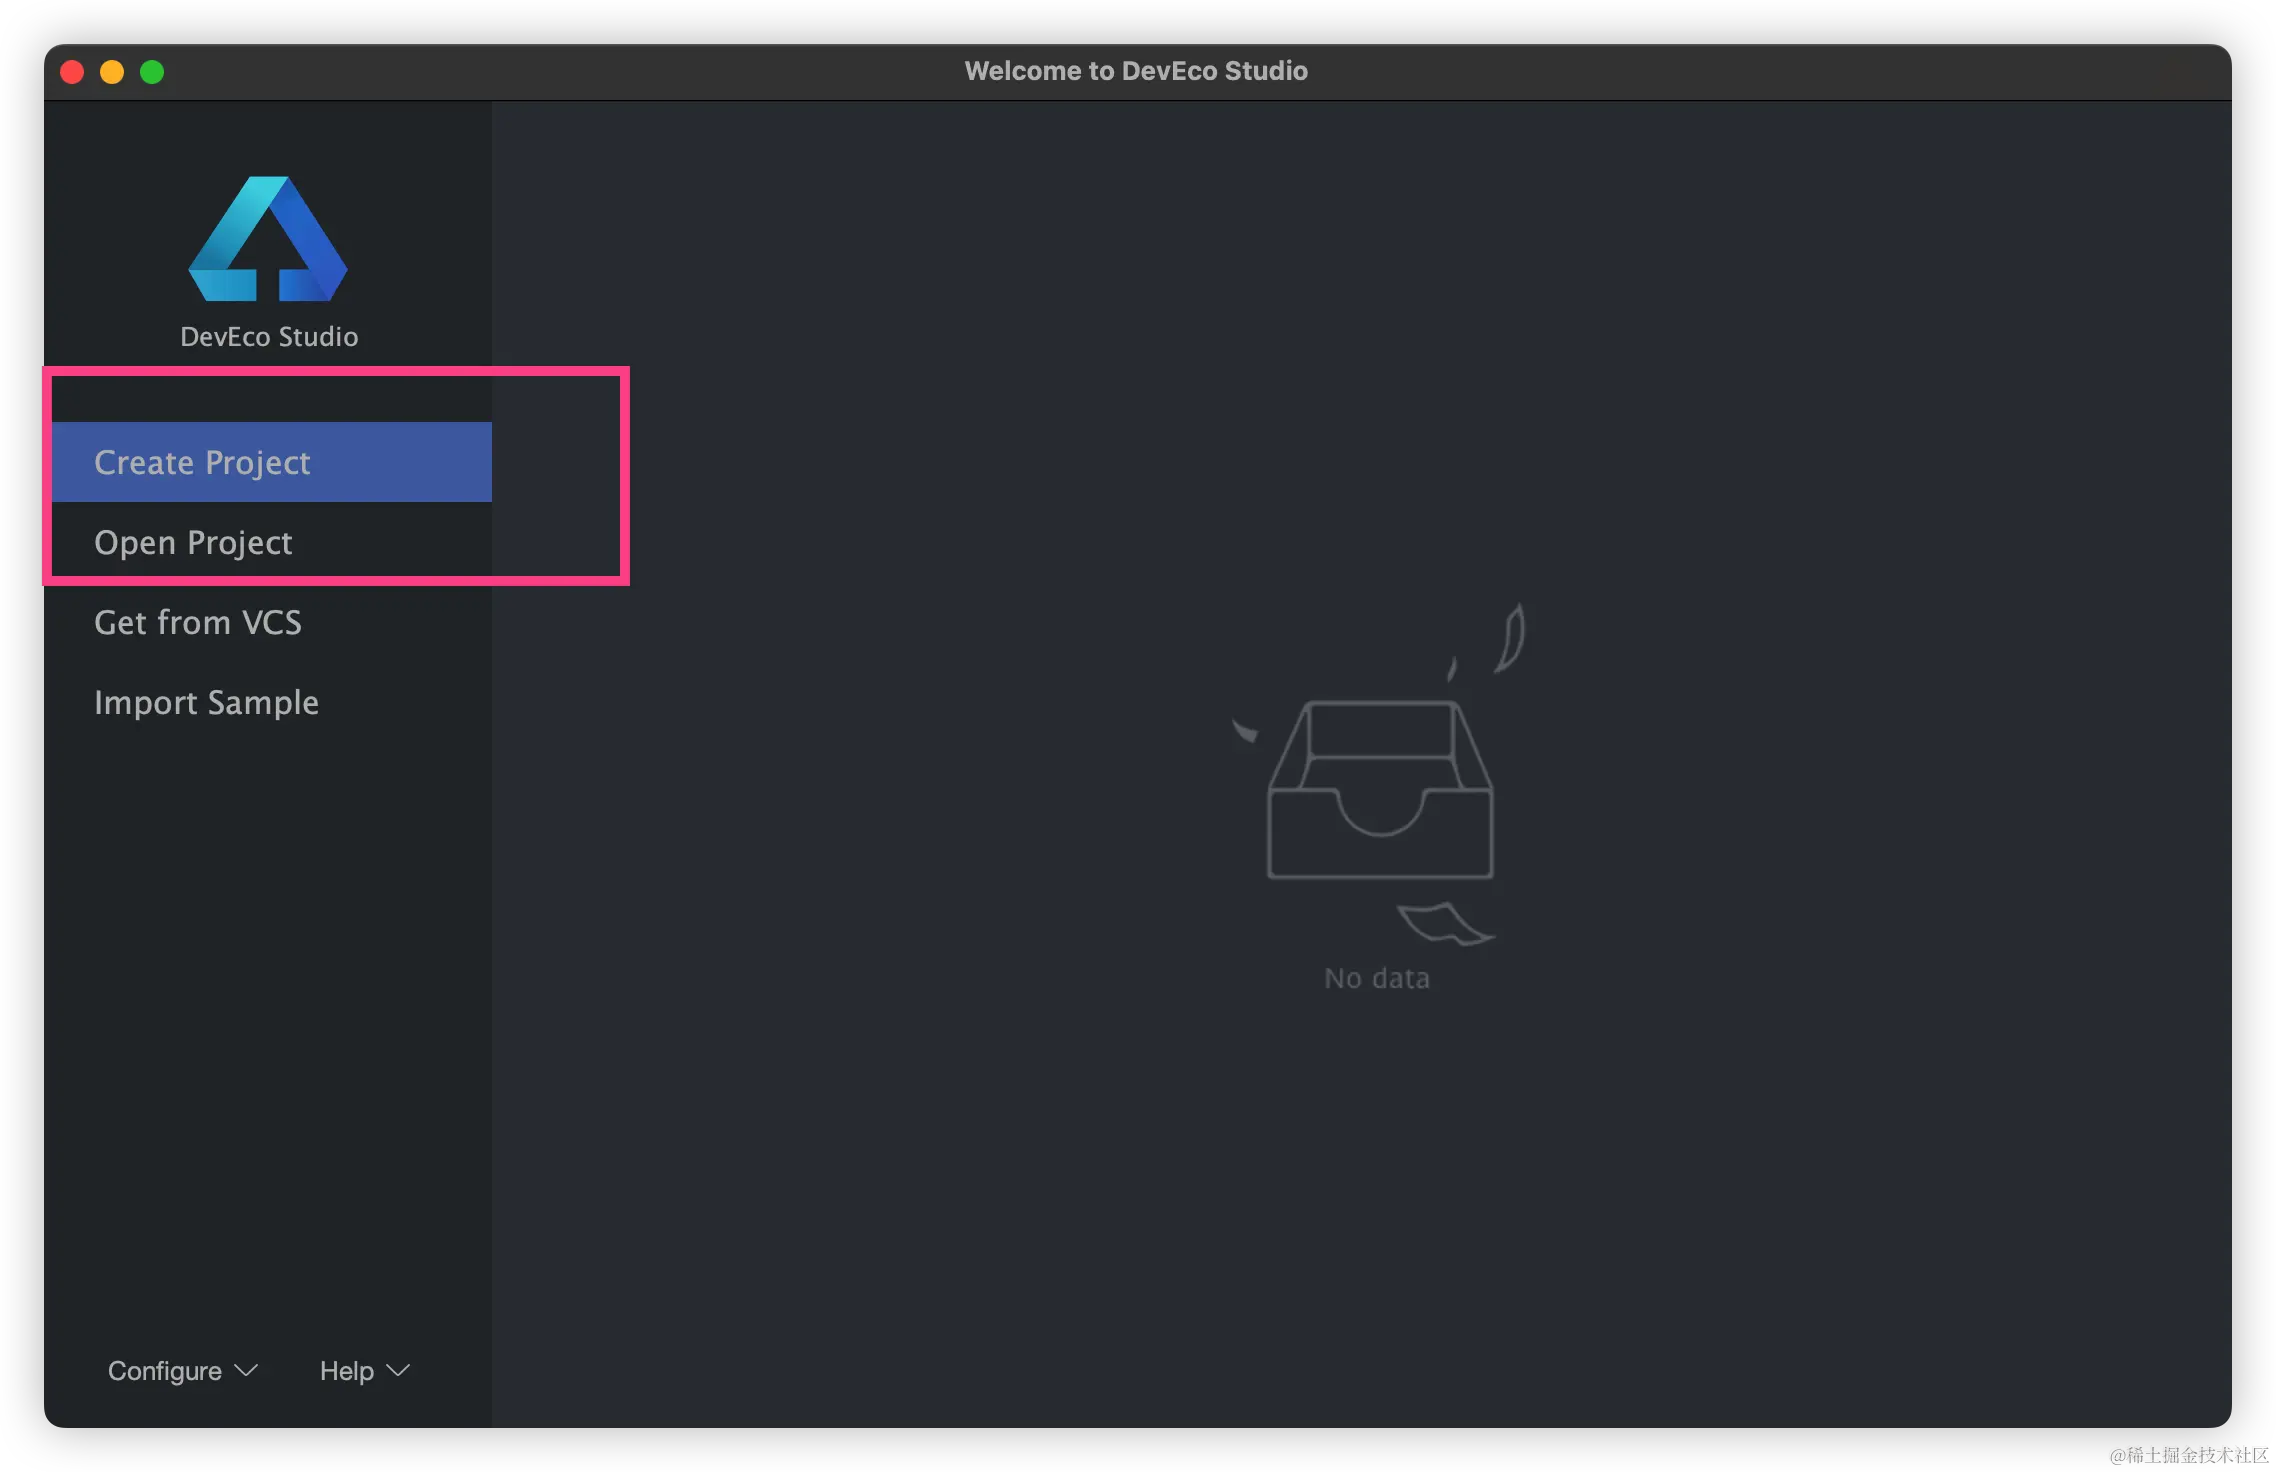2276x1472 pixels.
Task: Click Get from VCS option
Action: (x=197, y=622)
